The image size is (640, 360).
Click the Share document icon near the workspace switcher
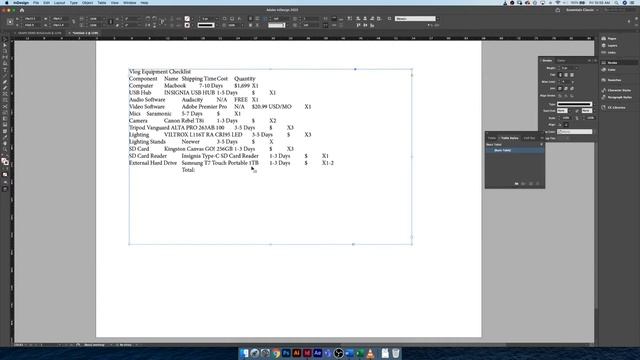coord(558,10)
